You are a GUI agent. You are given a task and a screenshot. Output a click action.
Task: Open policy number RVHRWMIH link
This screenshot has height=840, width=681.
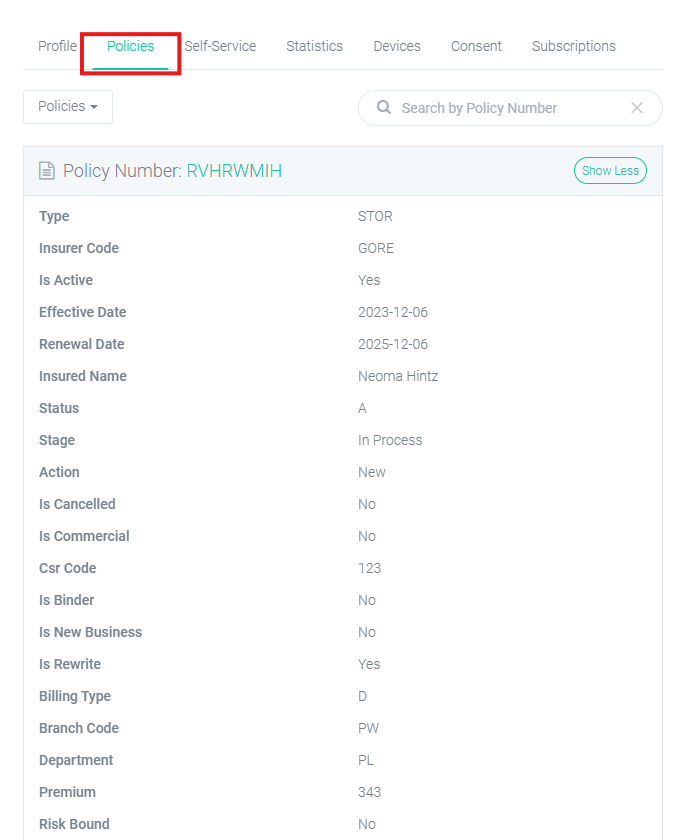[x=234, y=171]
